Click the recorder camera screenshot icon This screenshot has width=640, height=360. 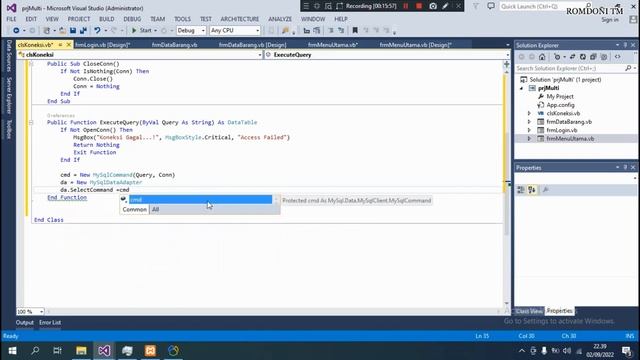pyautogui.click(x=433, y=6)
